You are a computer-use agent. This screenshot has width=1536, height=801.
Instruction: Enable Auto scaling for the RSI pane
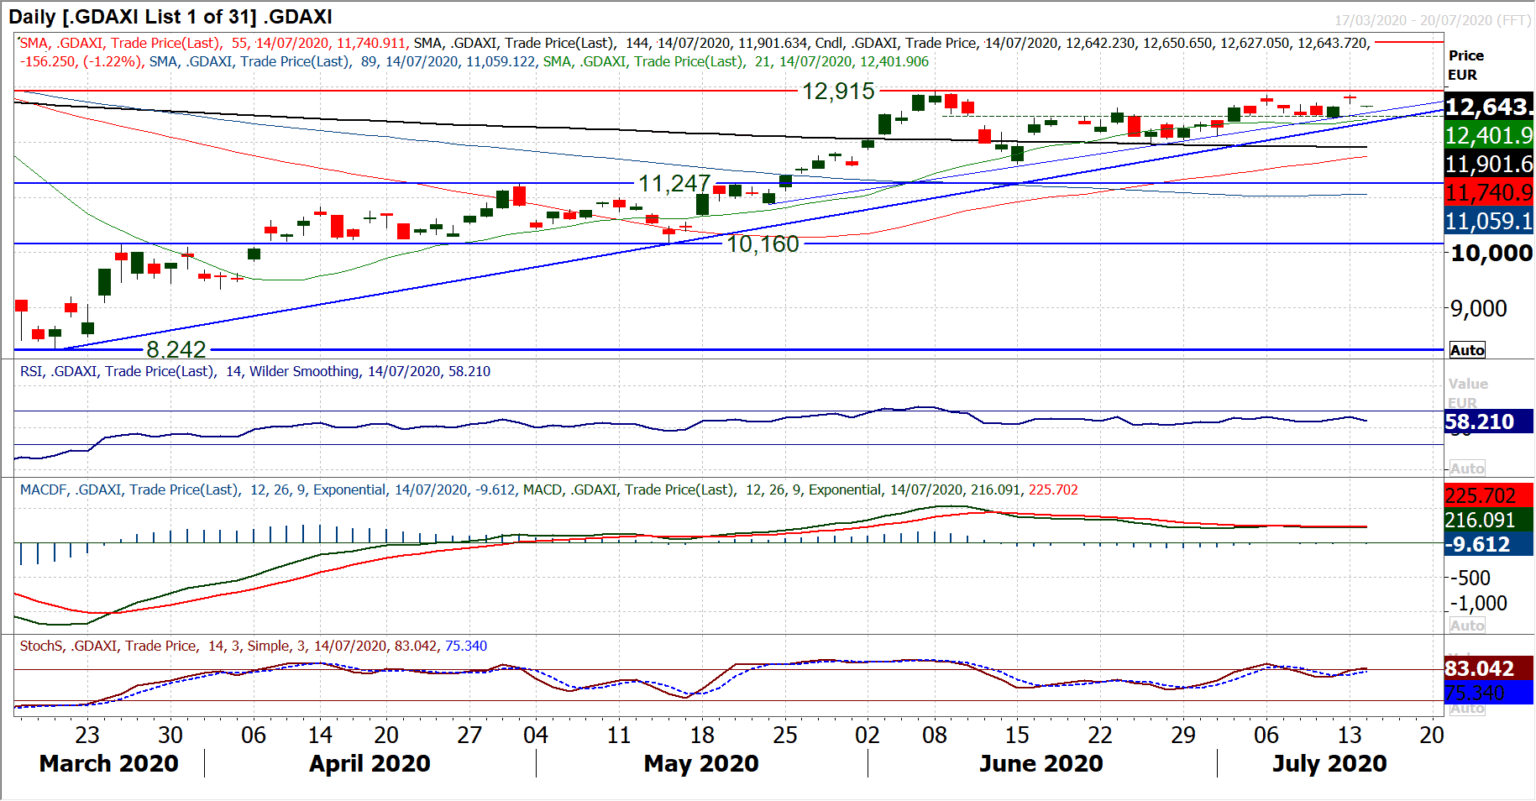[x=1467, y=467]
